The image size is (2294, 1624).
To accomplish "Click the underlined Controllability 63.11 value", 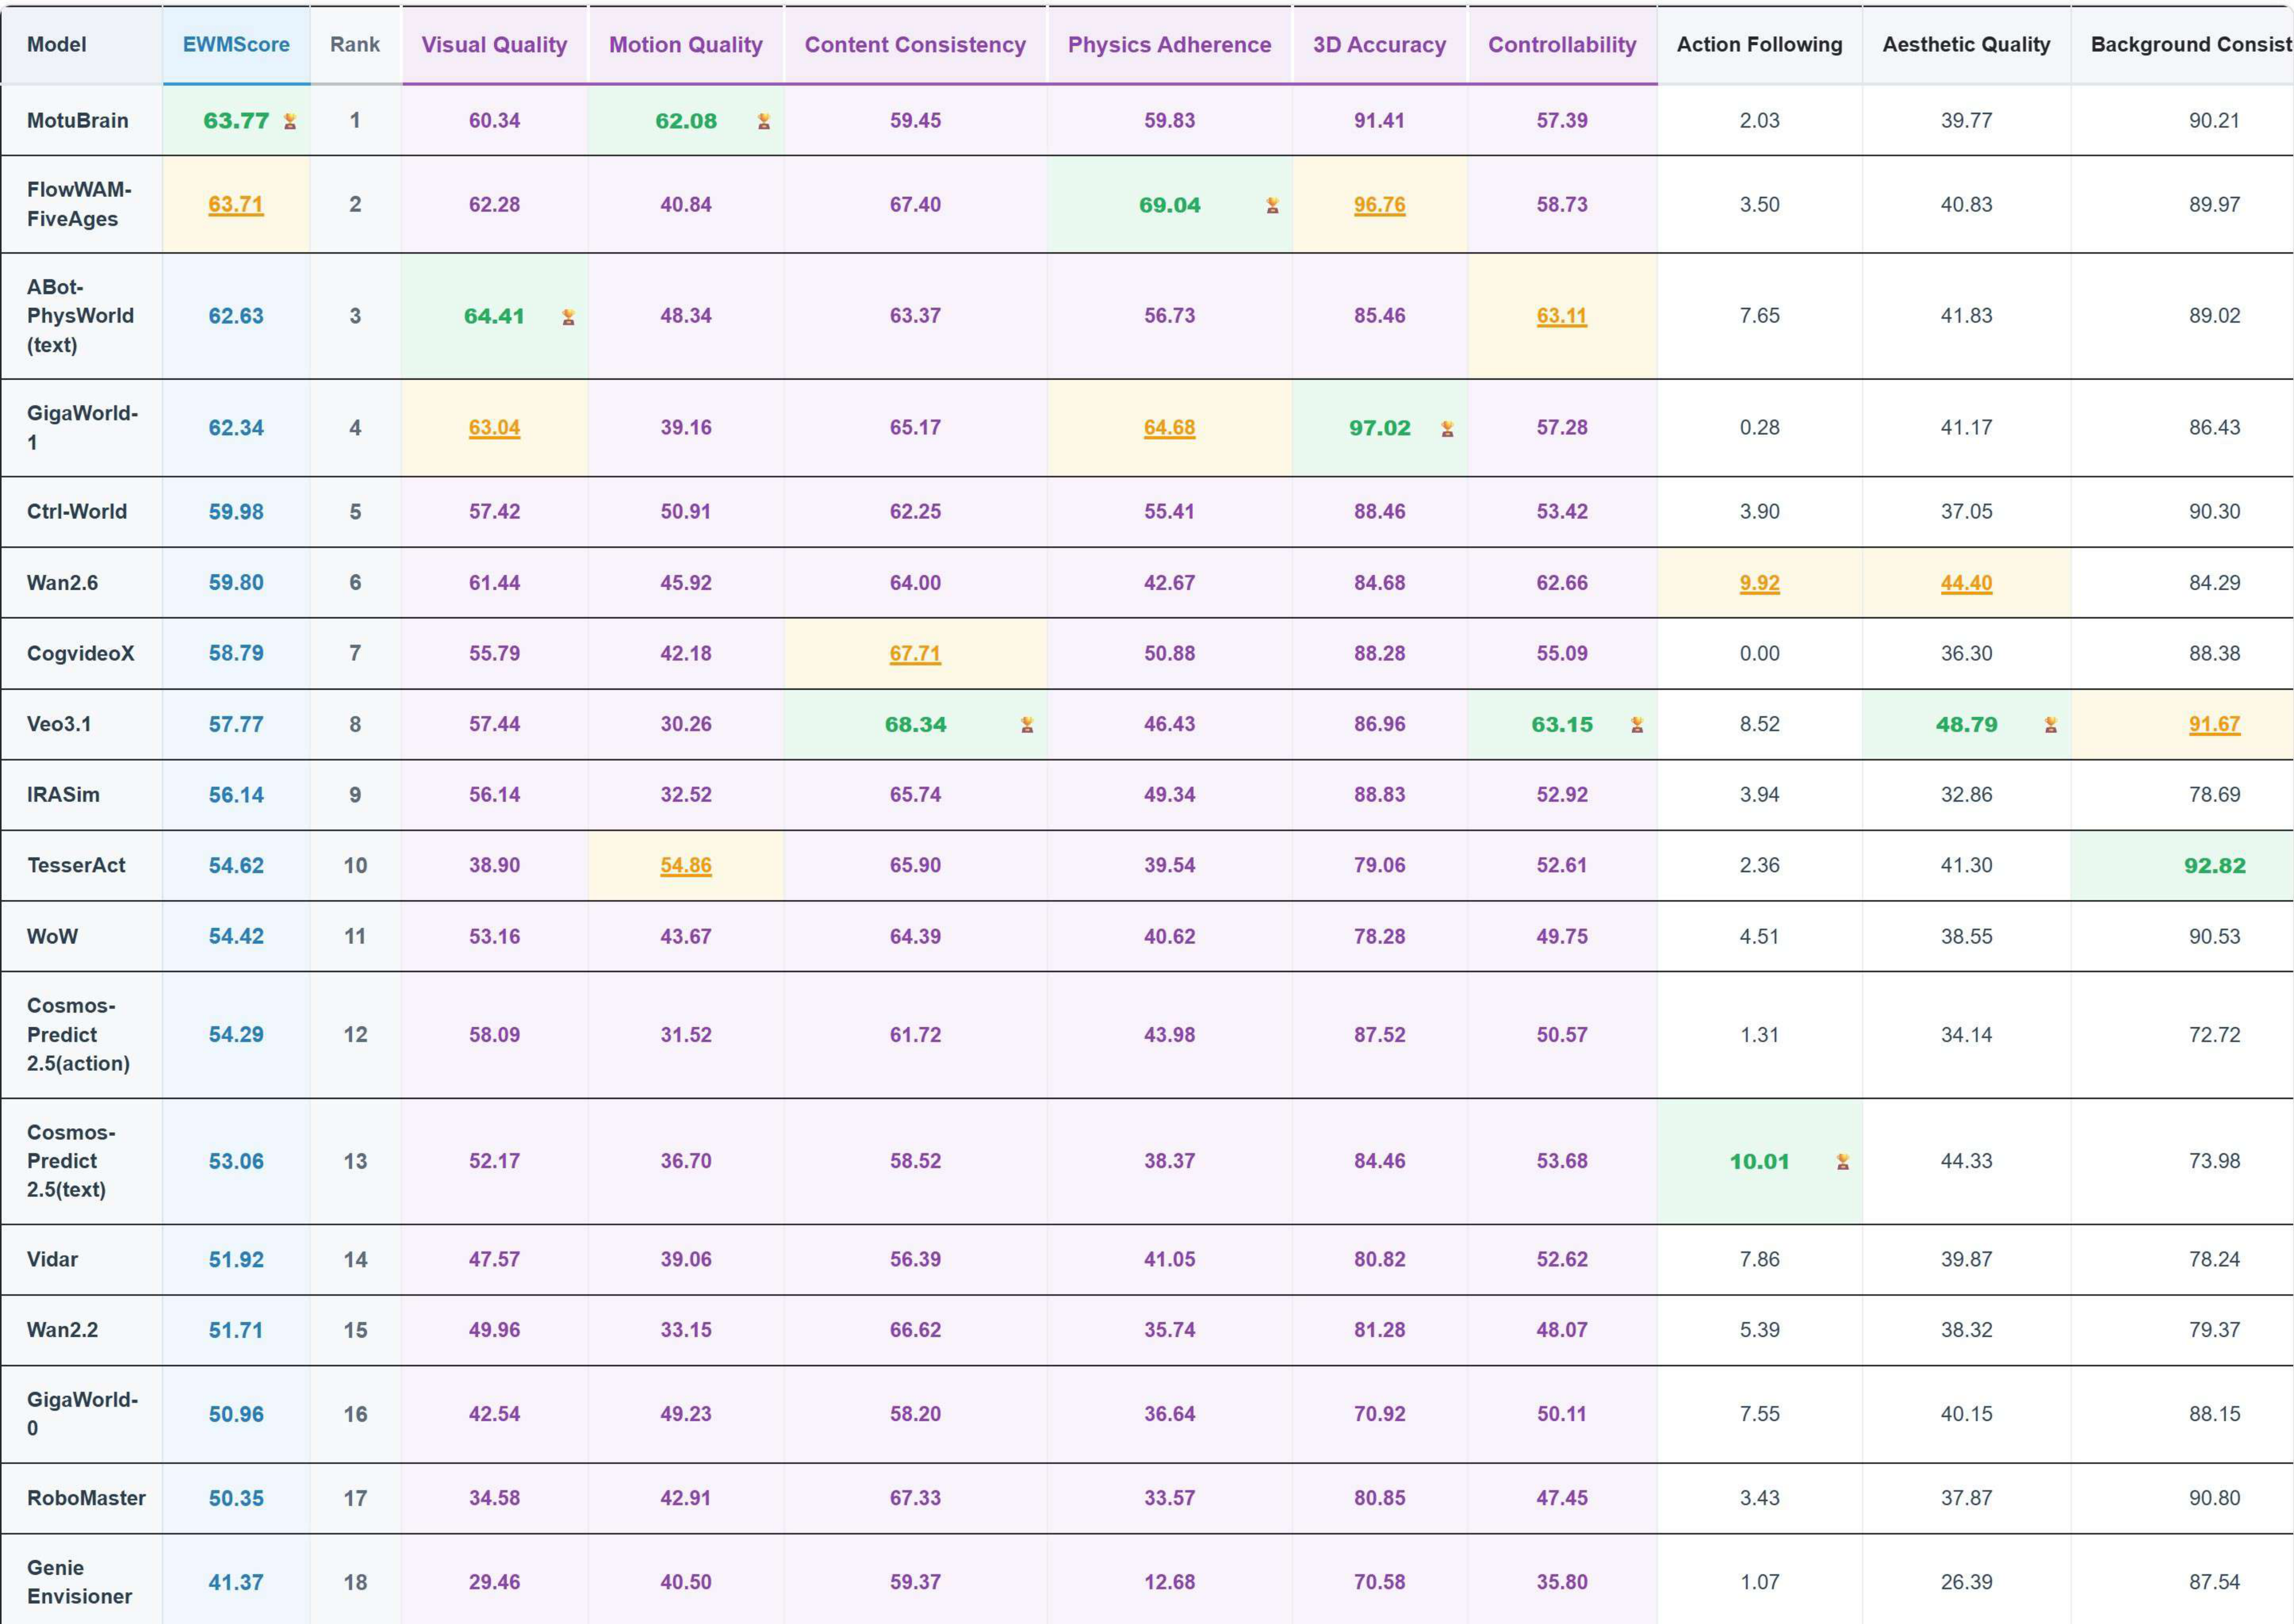I will pyautogui.click(x=1562, y=316).
